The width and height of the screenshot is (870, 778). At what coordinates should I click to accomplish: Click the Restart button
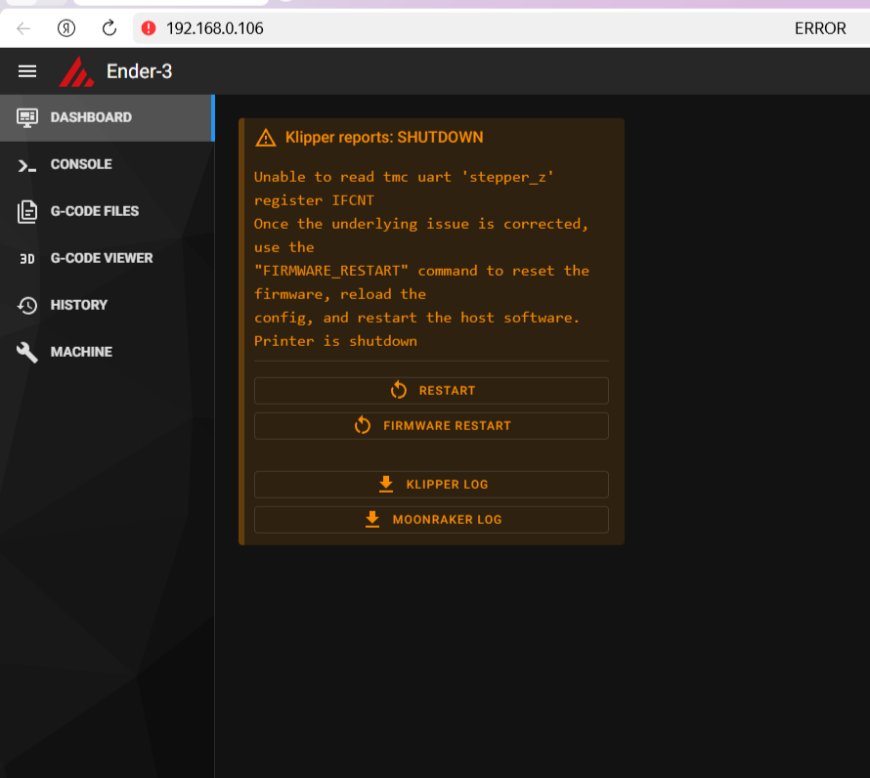click(x=431, y=391)
